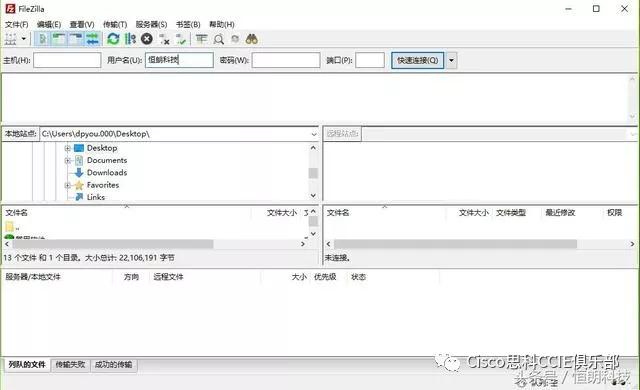640x390 pixels.
Task: Sort local files by 文件名 column header
Action: tap(16, 213)
